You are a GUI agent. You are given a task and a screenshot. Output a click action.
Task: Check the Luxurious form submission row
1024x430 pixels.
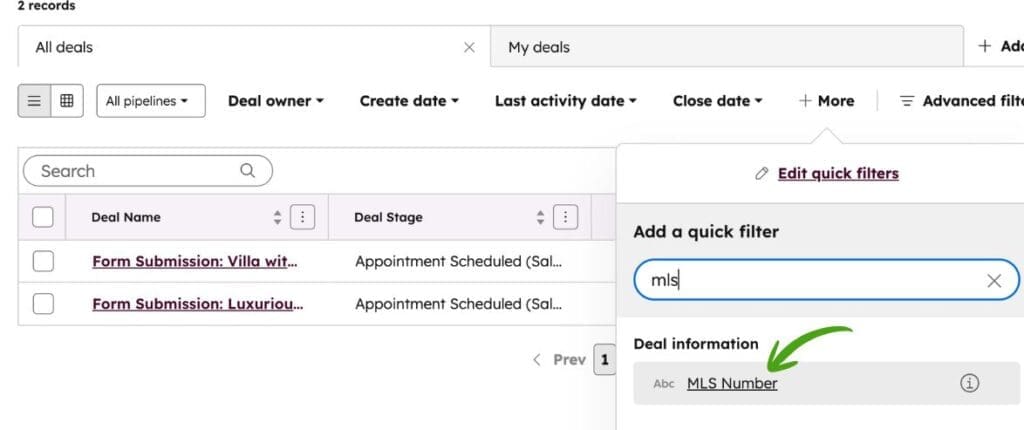click(x=43, y=304)
